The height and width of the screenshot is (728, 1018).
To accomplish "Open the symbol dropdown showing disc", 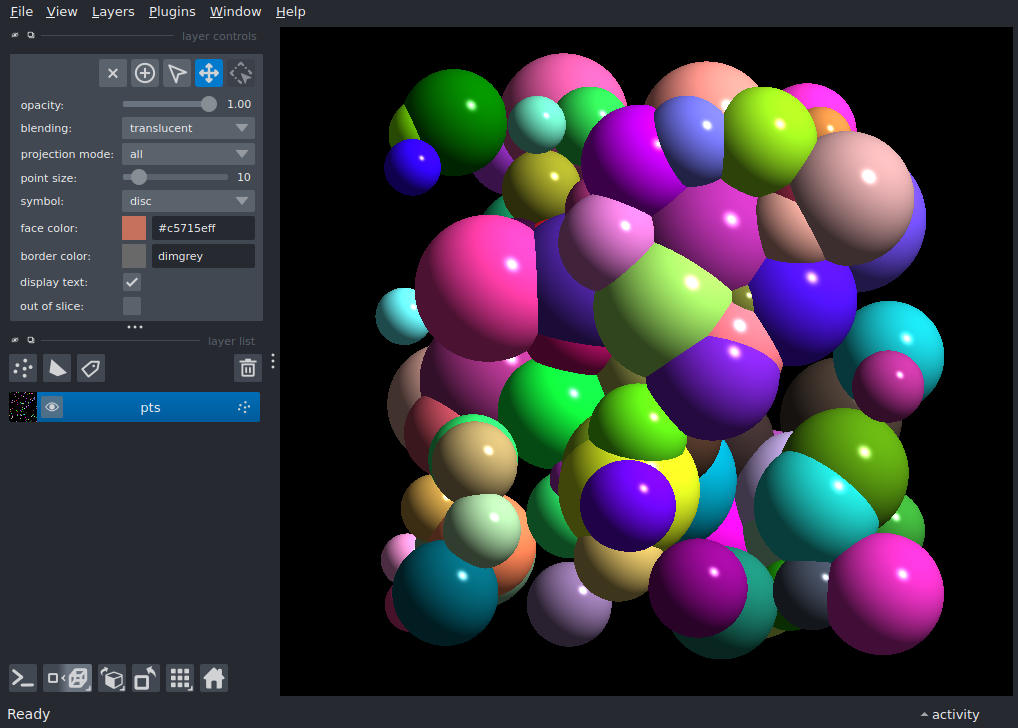I will coord(188,201).
